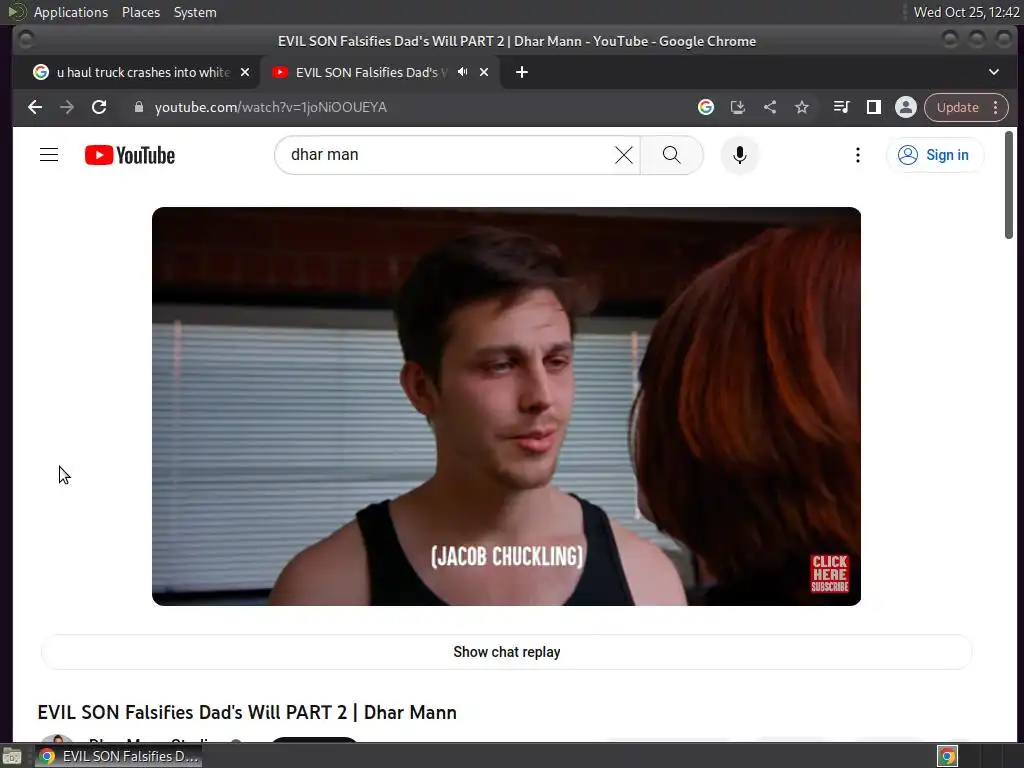The height and width of the screenshot is (768, 1024).
Task: Click the Chrome icon in the bottom tray
Action: point(947,756)
